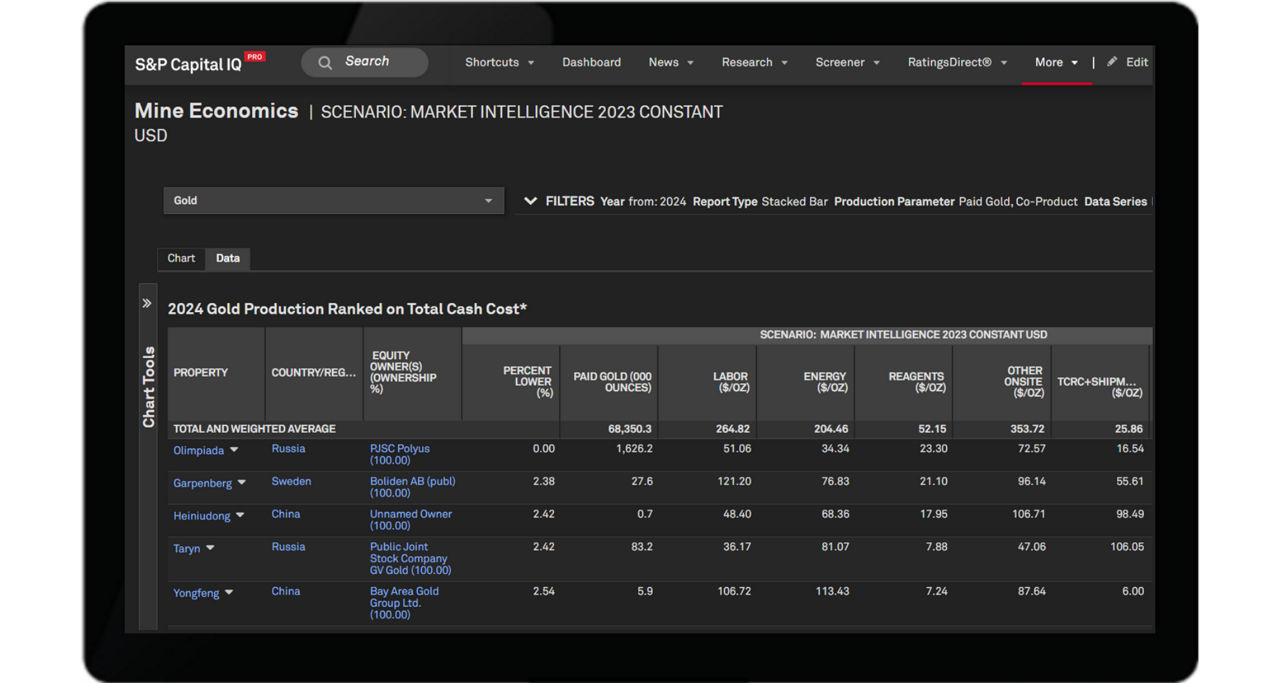Expand Chart Tools panel with double-chevron icon
Image resolution: width=1280 pixels, height=683 pixels.
pyautogui.click(x=147, y=303)
